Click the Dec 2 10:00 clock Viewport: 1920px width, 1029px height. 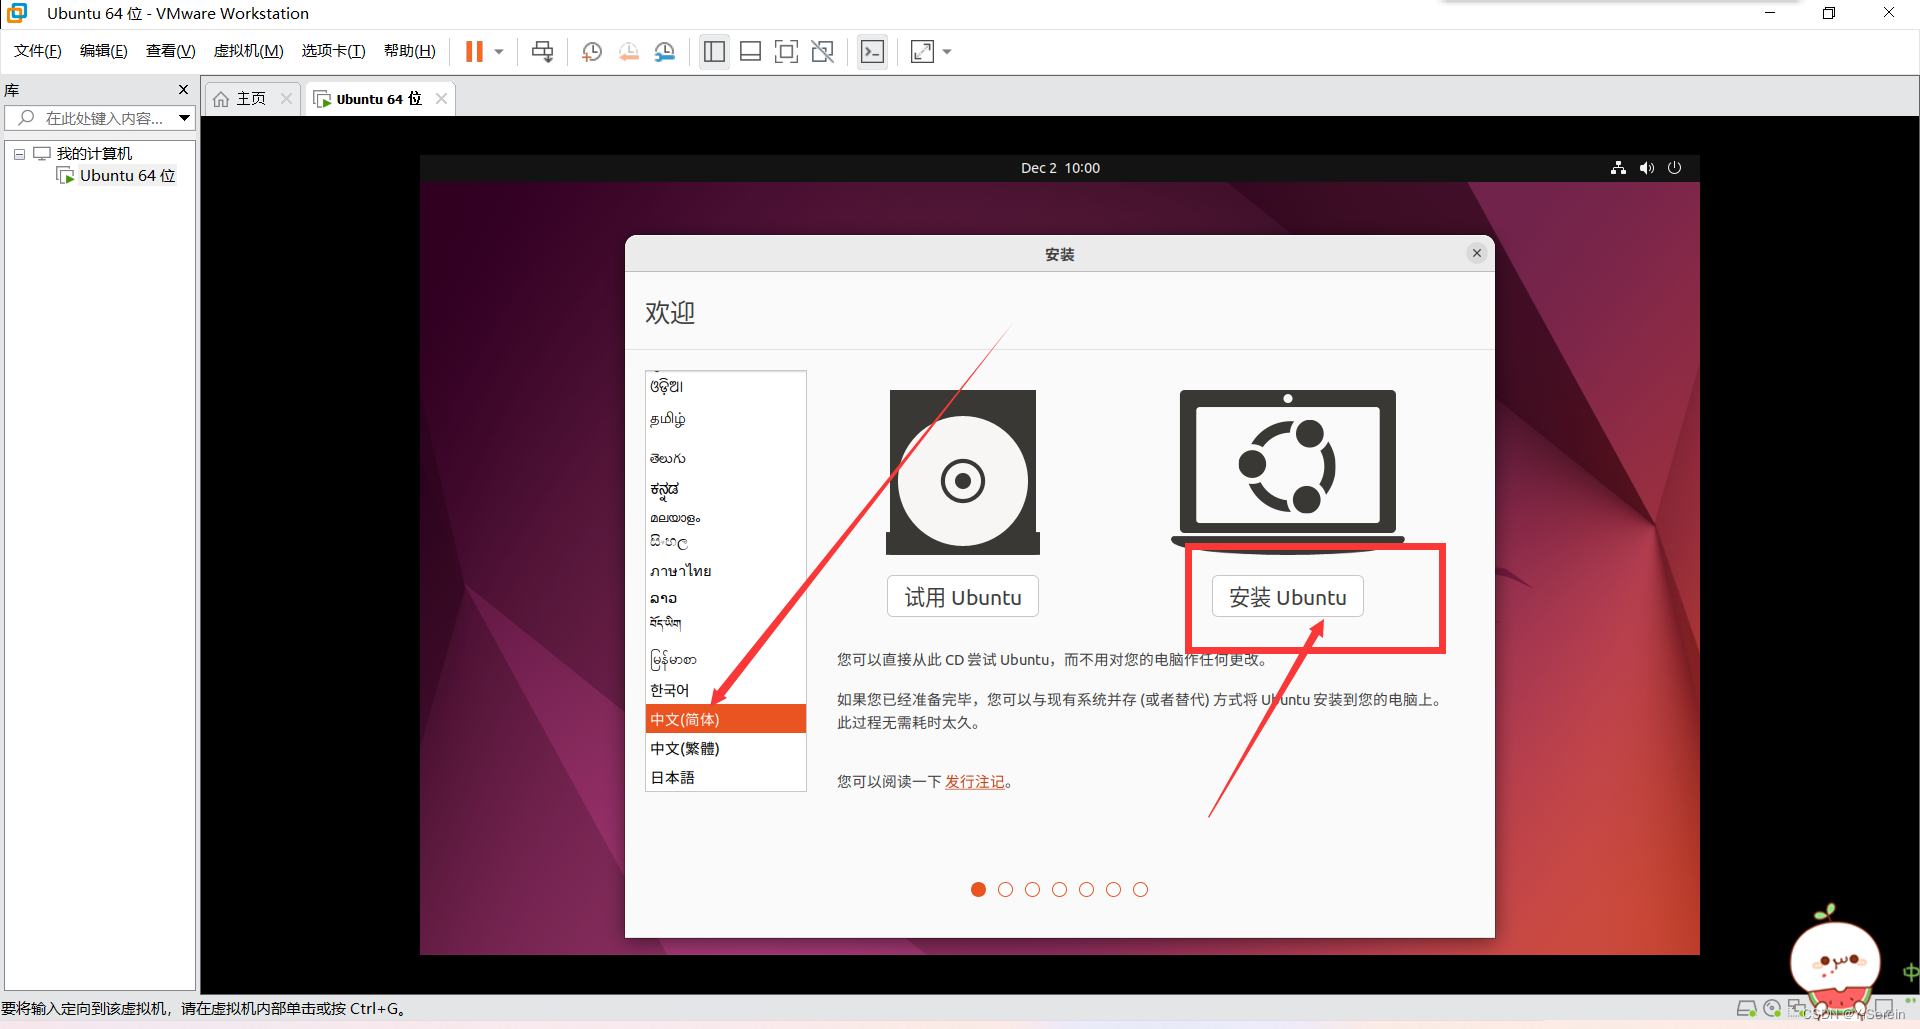1060,168
